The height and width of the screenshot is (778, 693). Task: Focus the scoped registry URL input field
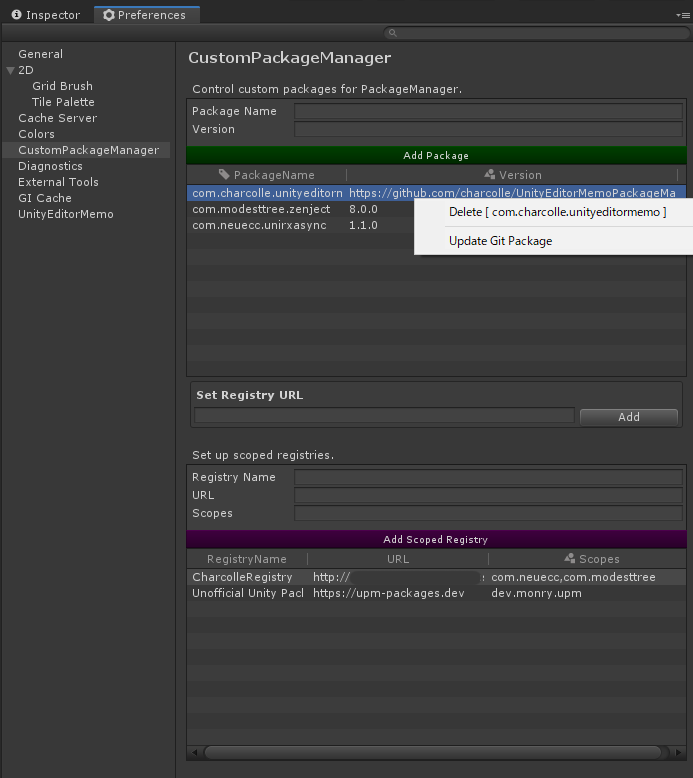(488, 495)
